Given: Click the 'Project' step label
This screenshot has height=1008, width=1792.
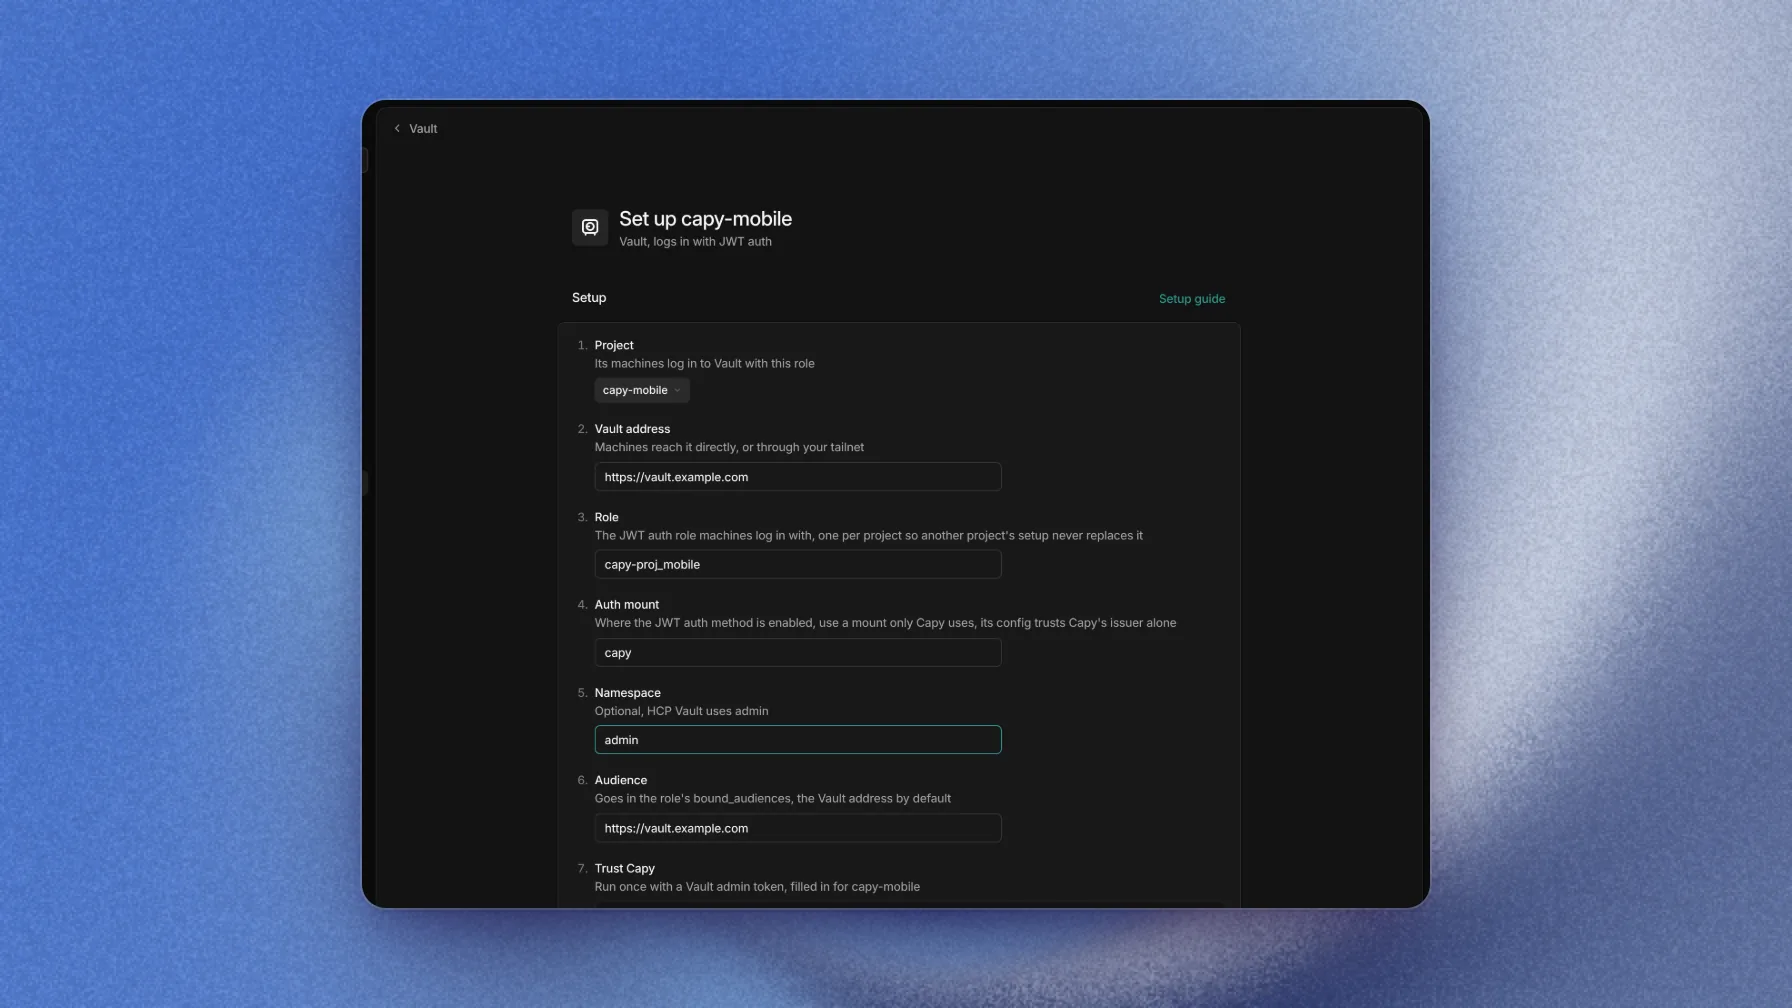Looking at the screenshot, I should pyautogui.click(x=614, y=346).
